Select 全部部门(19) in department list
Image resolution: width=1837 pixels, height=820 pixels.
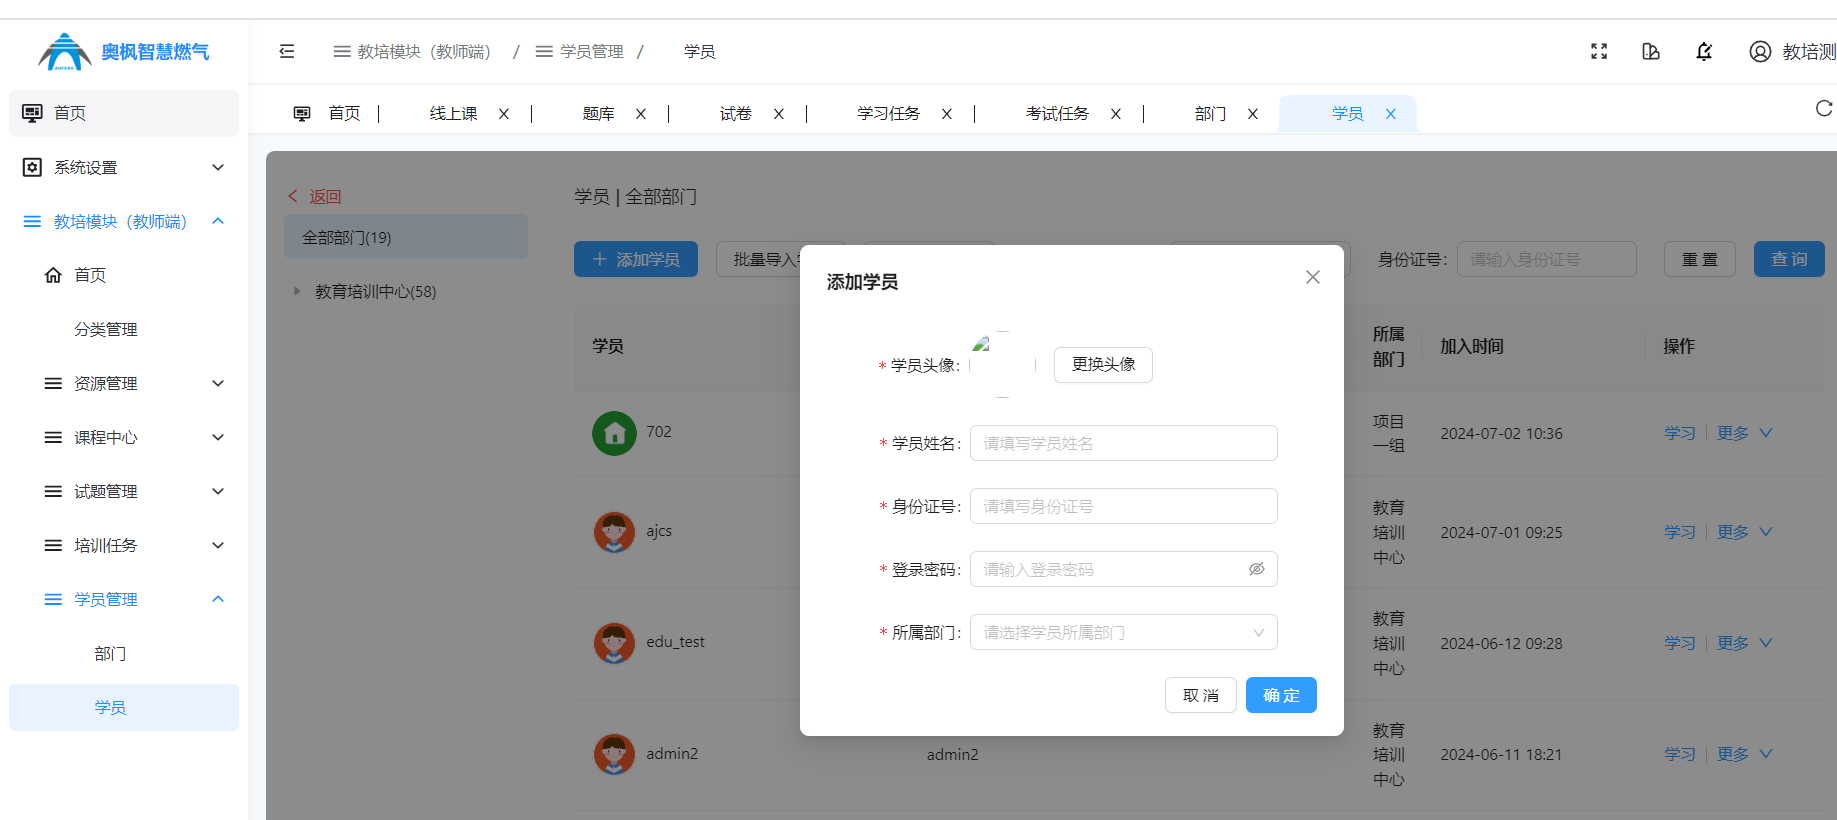[x=406, y=237]
